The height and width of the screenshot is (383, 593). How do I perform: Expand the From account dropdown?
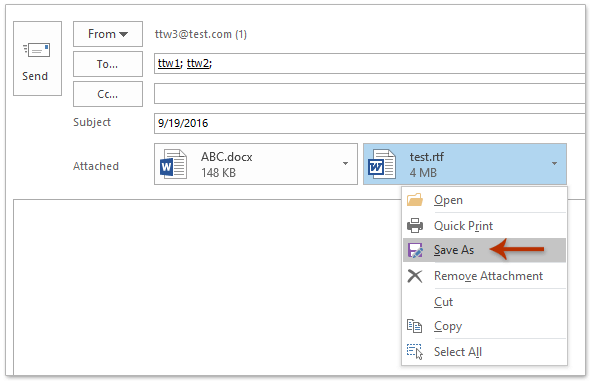pos(108,34)
